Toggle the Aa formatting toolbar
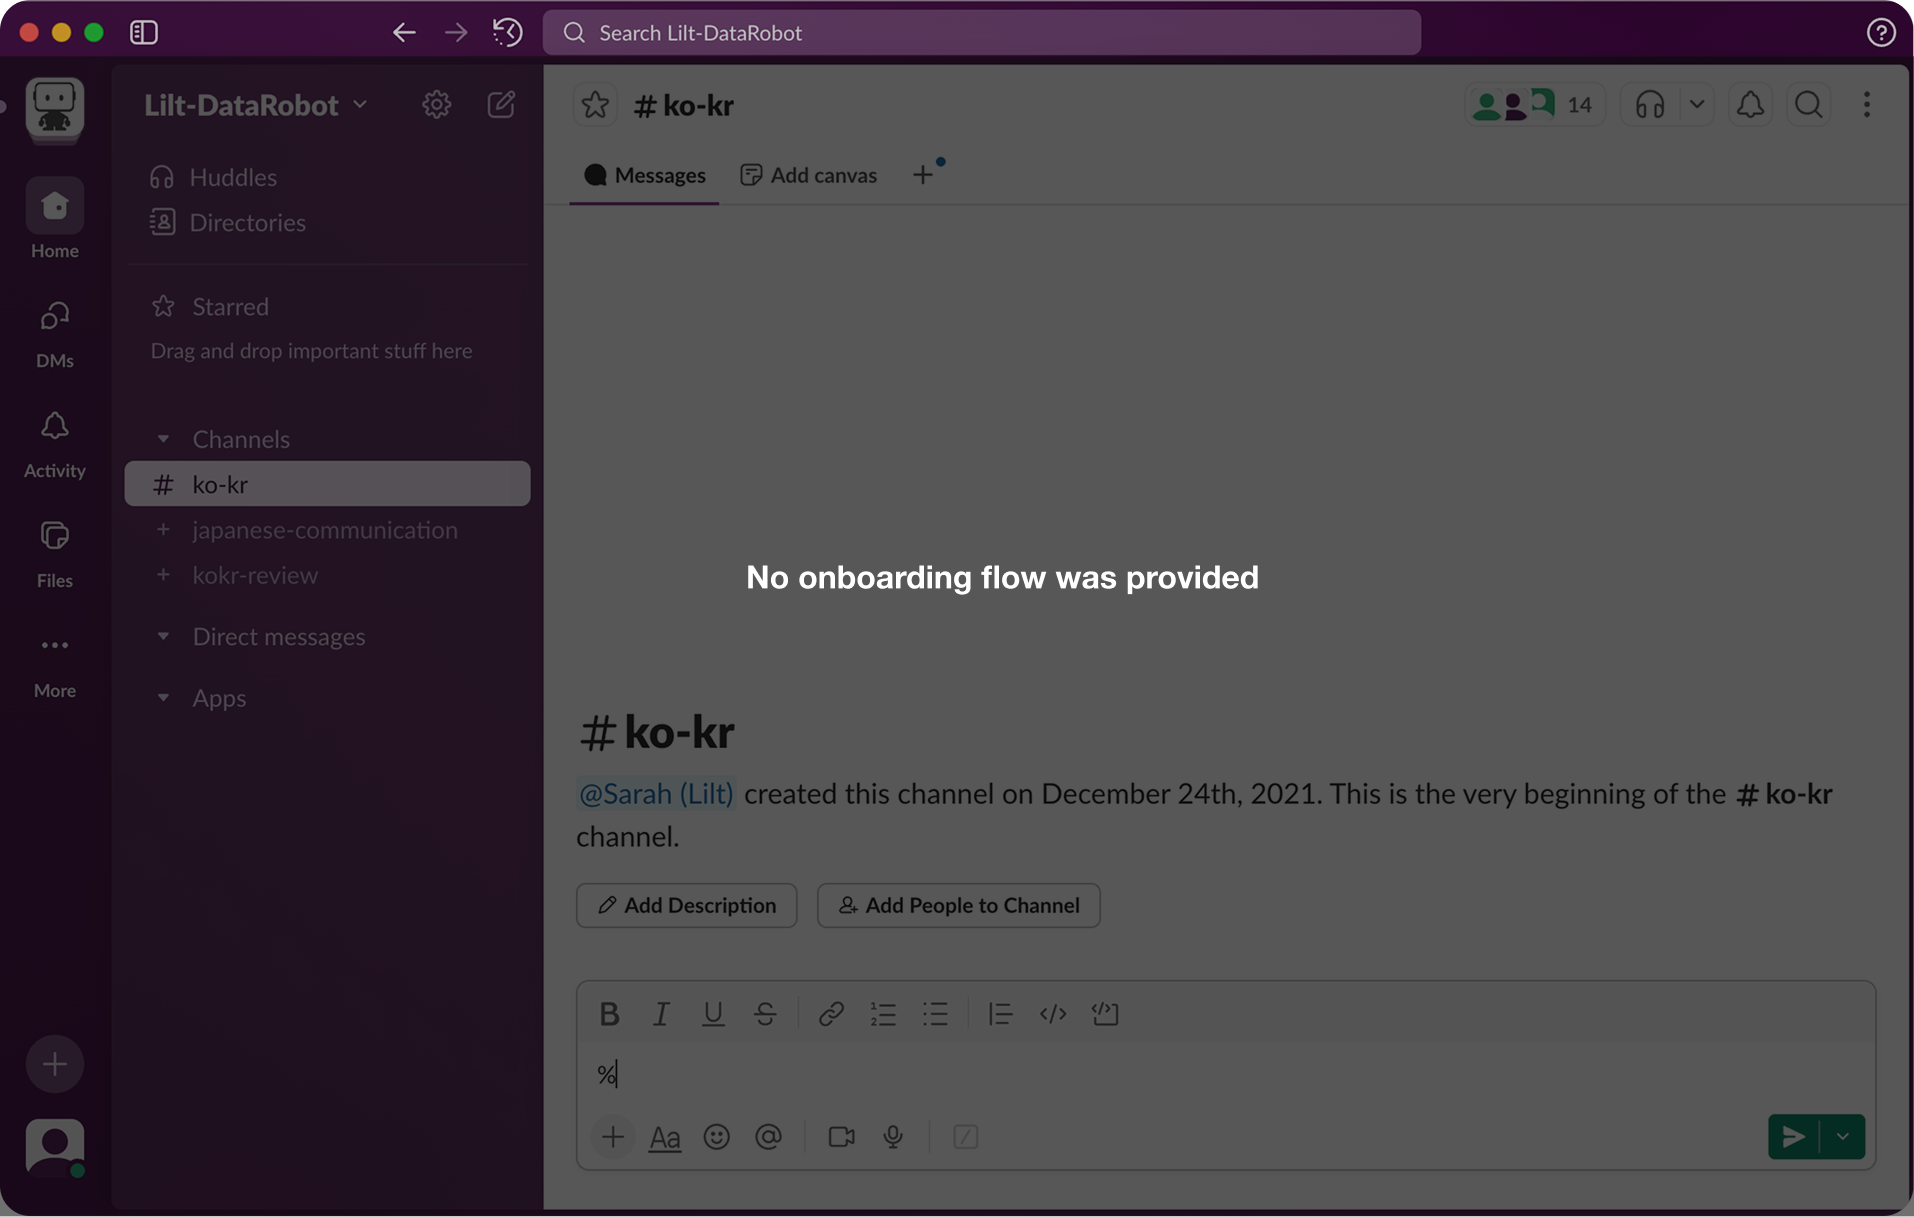The height and width of the screenshot is (1217, 1914). 665,1137
